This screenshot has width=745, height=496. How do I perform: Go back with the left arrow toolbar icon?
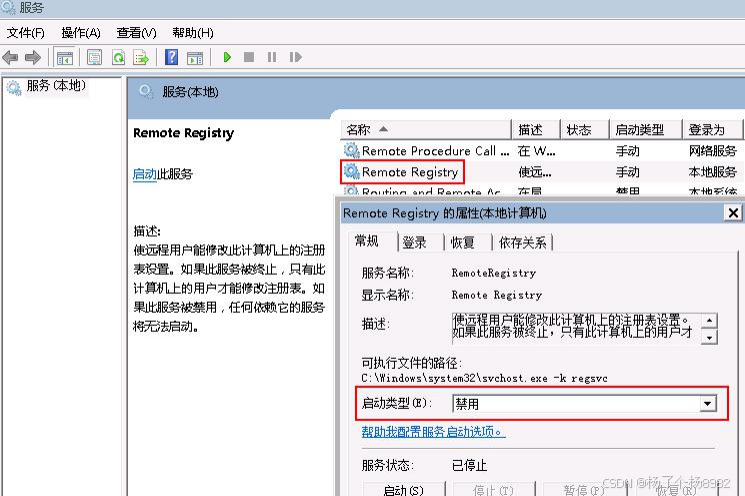[x=10, y=57]
